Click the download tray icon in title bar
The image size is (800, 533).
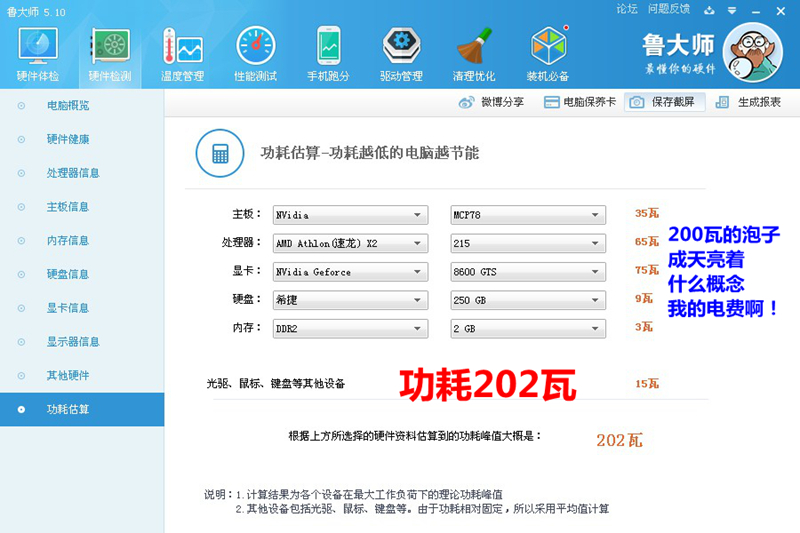(709, 10)
